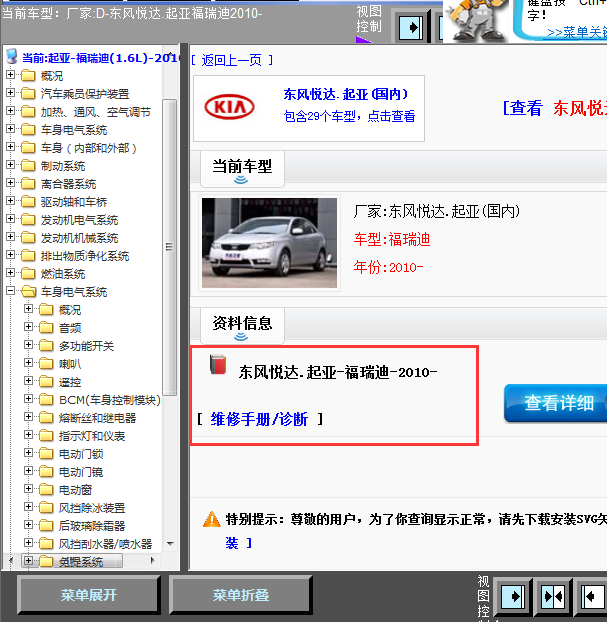This screenshot has height=622, width=607.
Task: Expand BCM(车身控制模块) subfolder
Action: 29,399
